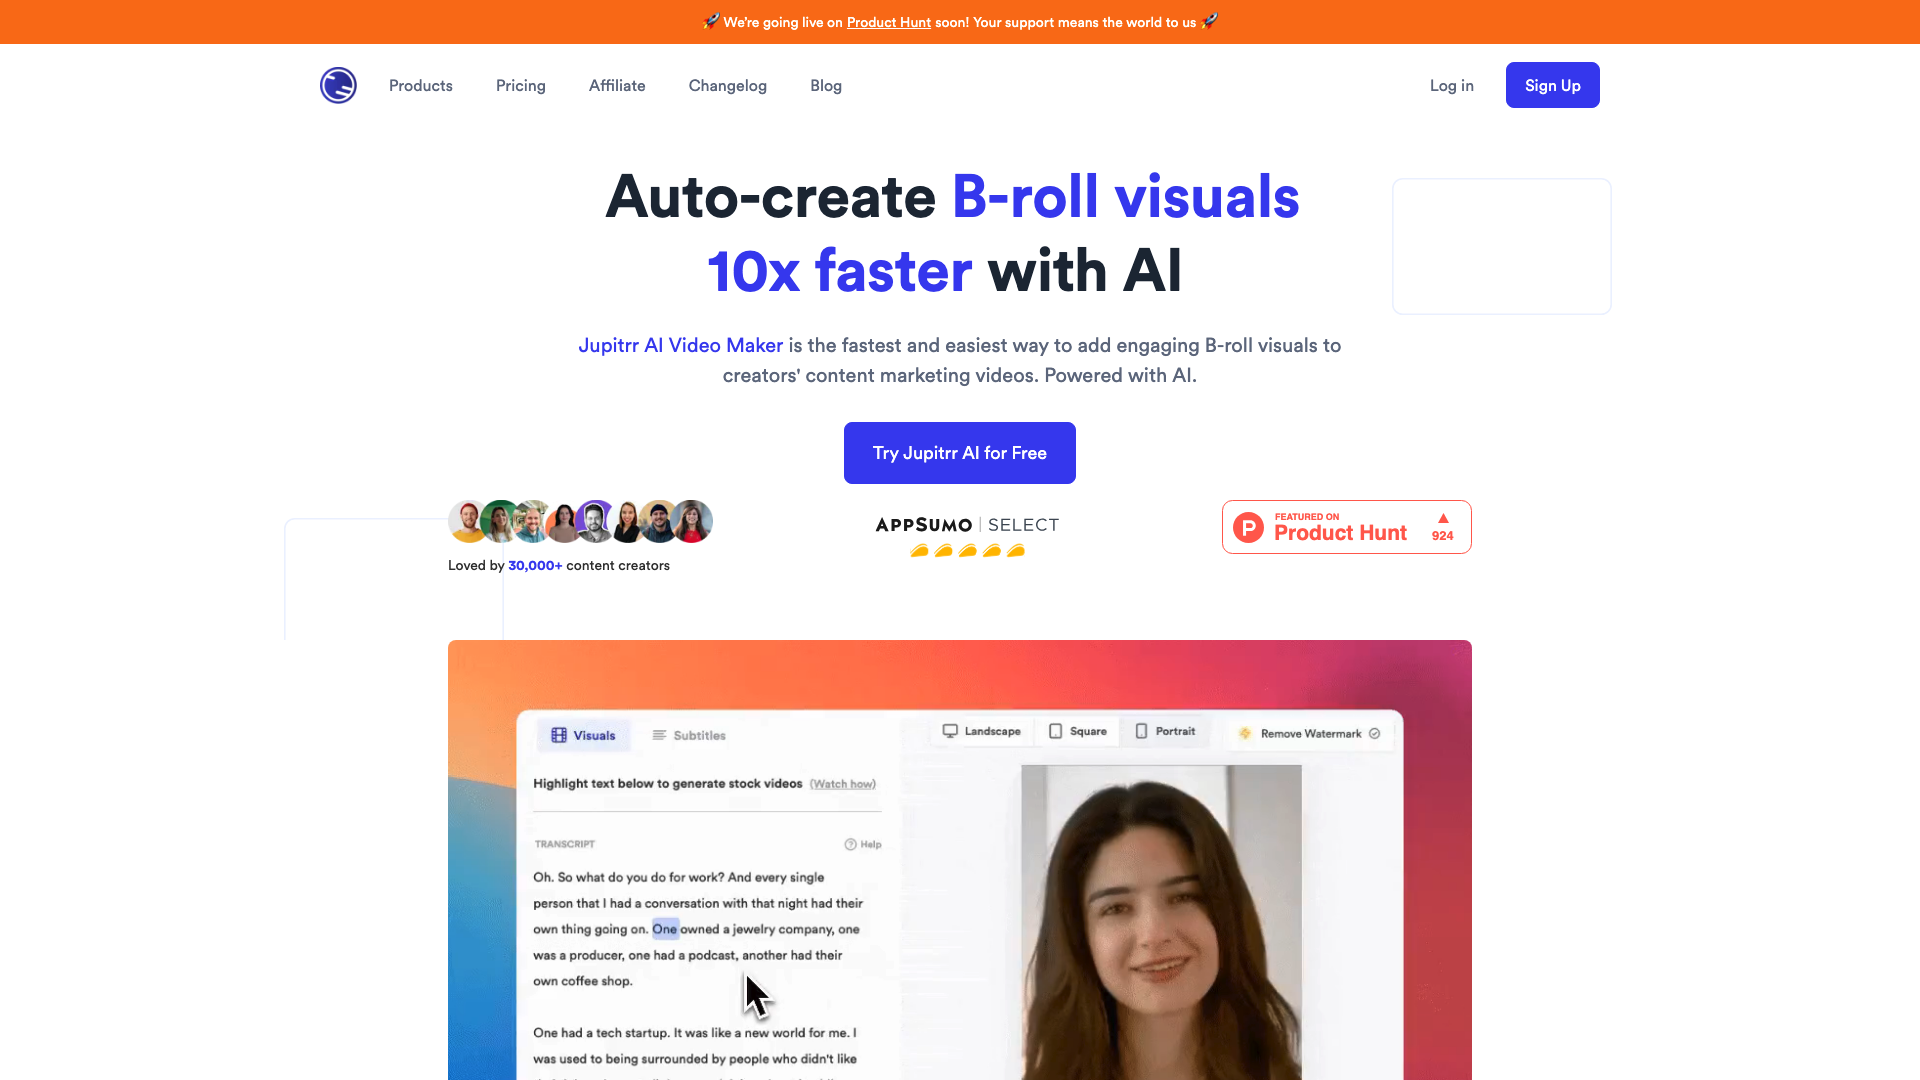
Task: Click the Jupitrr dolphin logo icon
Action: [338, 84]
